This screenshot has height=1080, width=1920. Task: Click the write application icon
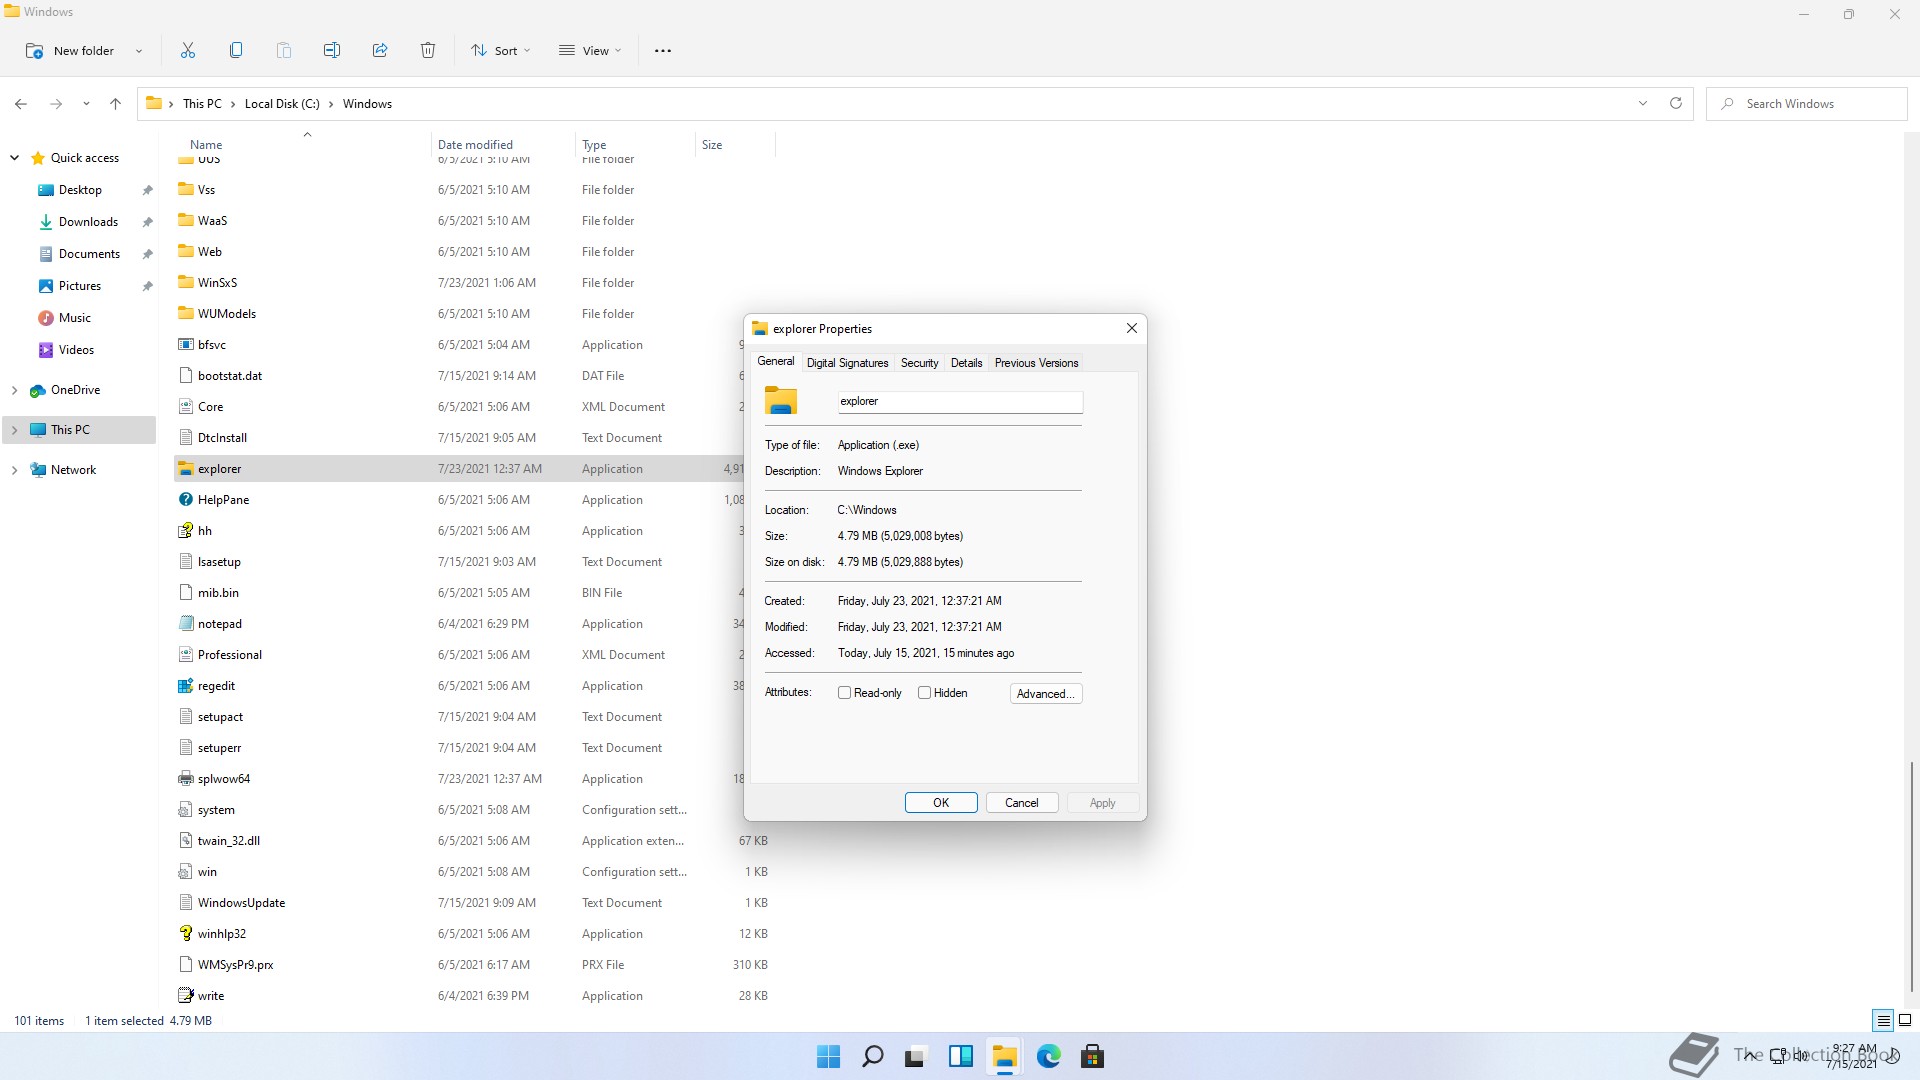tap(185, 996)
